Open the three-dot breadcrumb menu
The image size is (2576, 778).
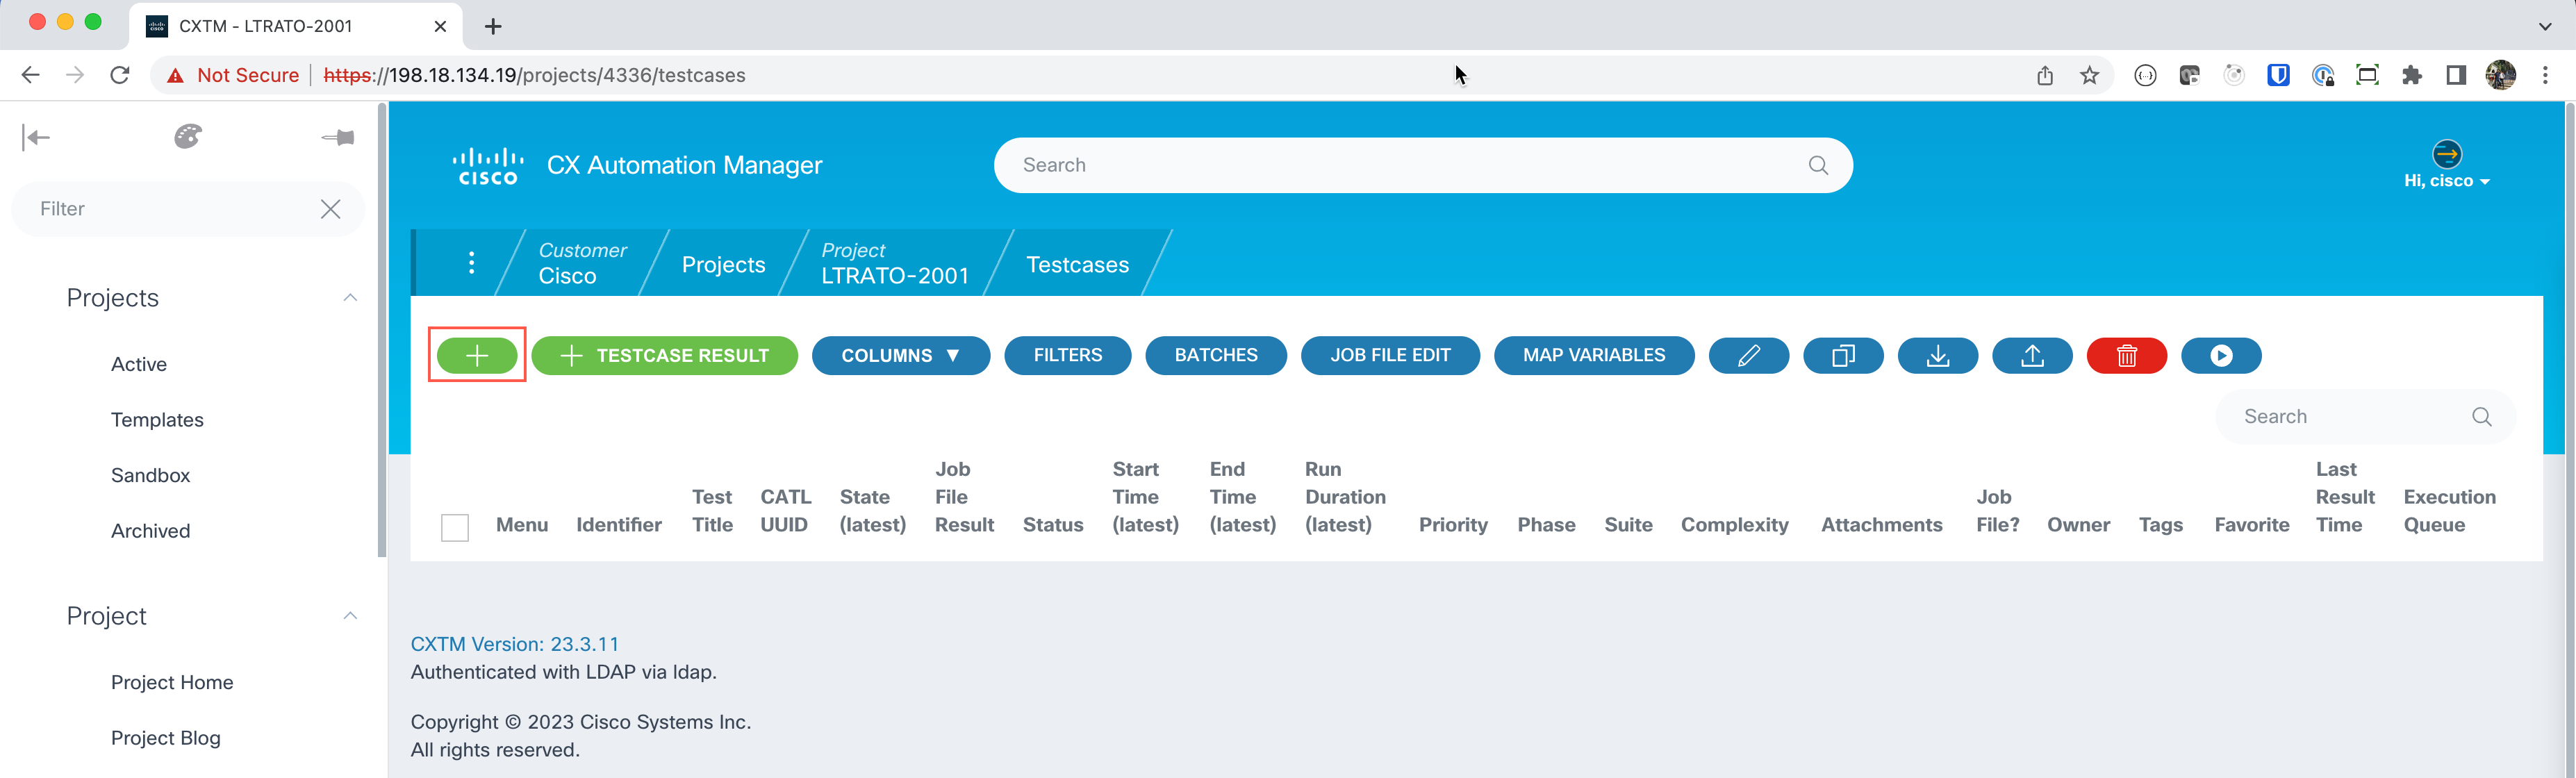[x=471, y=263]
